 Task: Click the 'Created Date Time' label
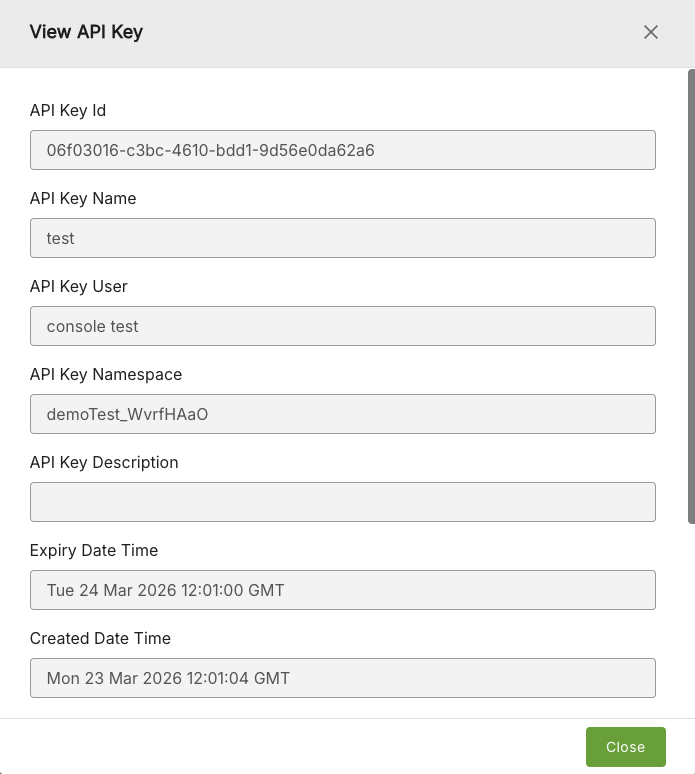(x=100, y=638)
